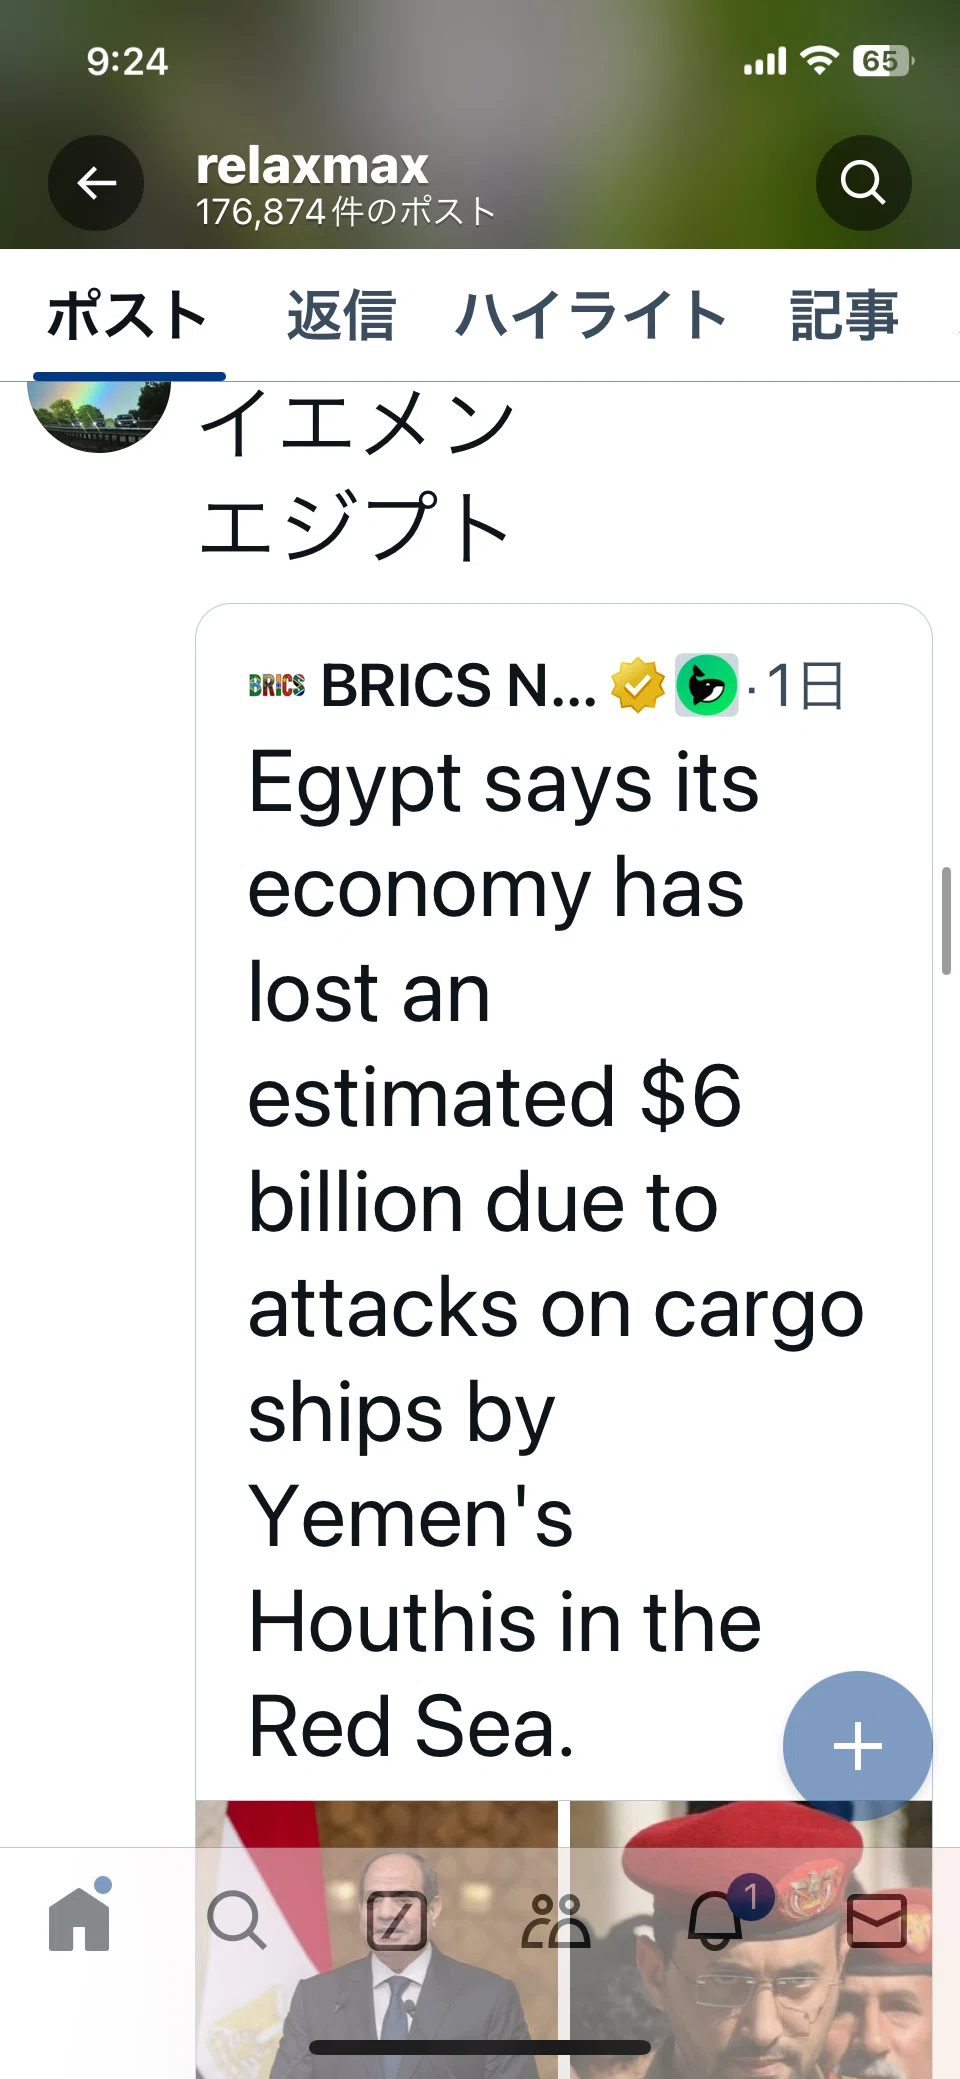Open profile search magnifier icon
960x2079 pixels.
pyautogui.click(x=863, y=183)
